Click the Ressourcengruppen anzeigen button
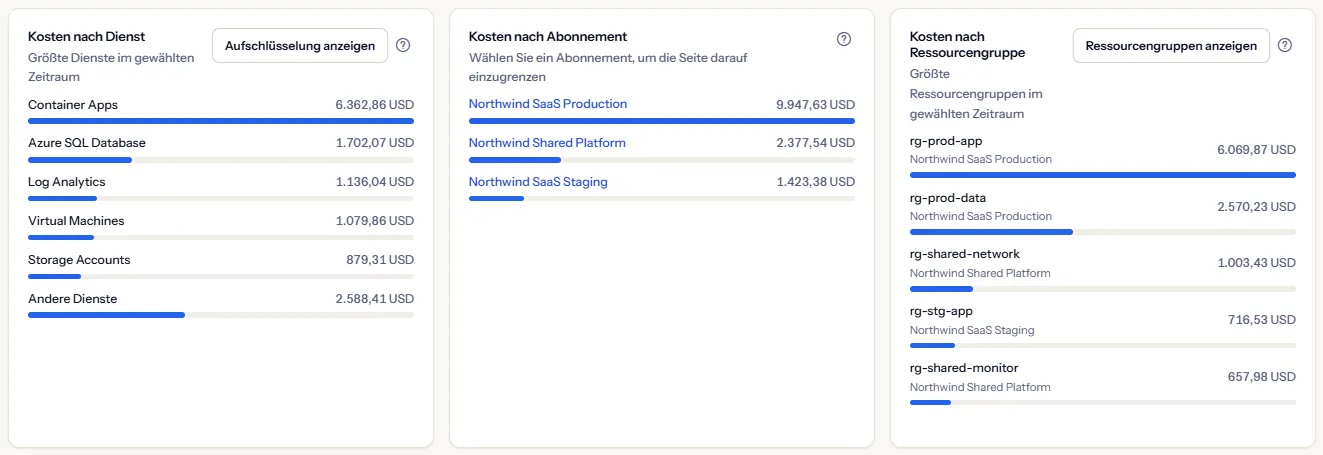This screenshot has width=1323, height=455. (x=1171, y=45)
